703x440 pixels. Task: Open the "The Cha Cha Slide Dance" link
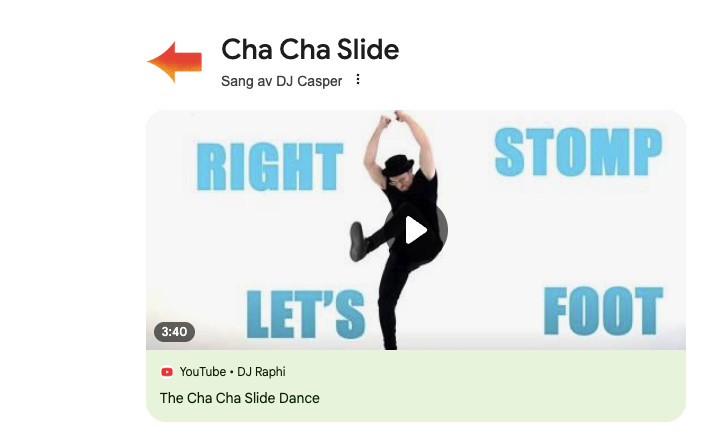(239, 398)
